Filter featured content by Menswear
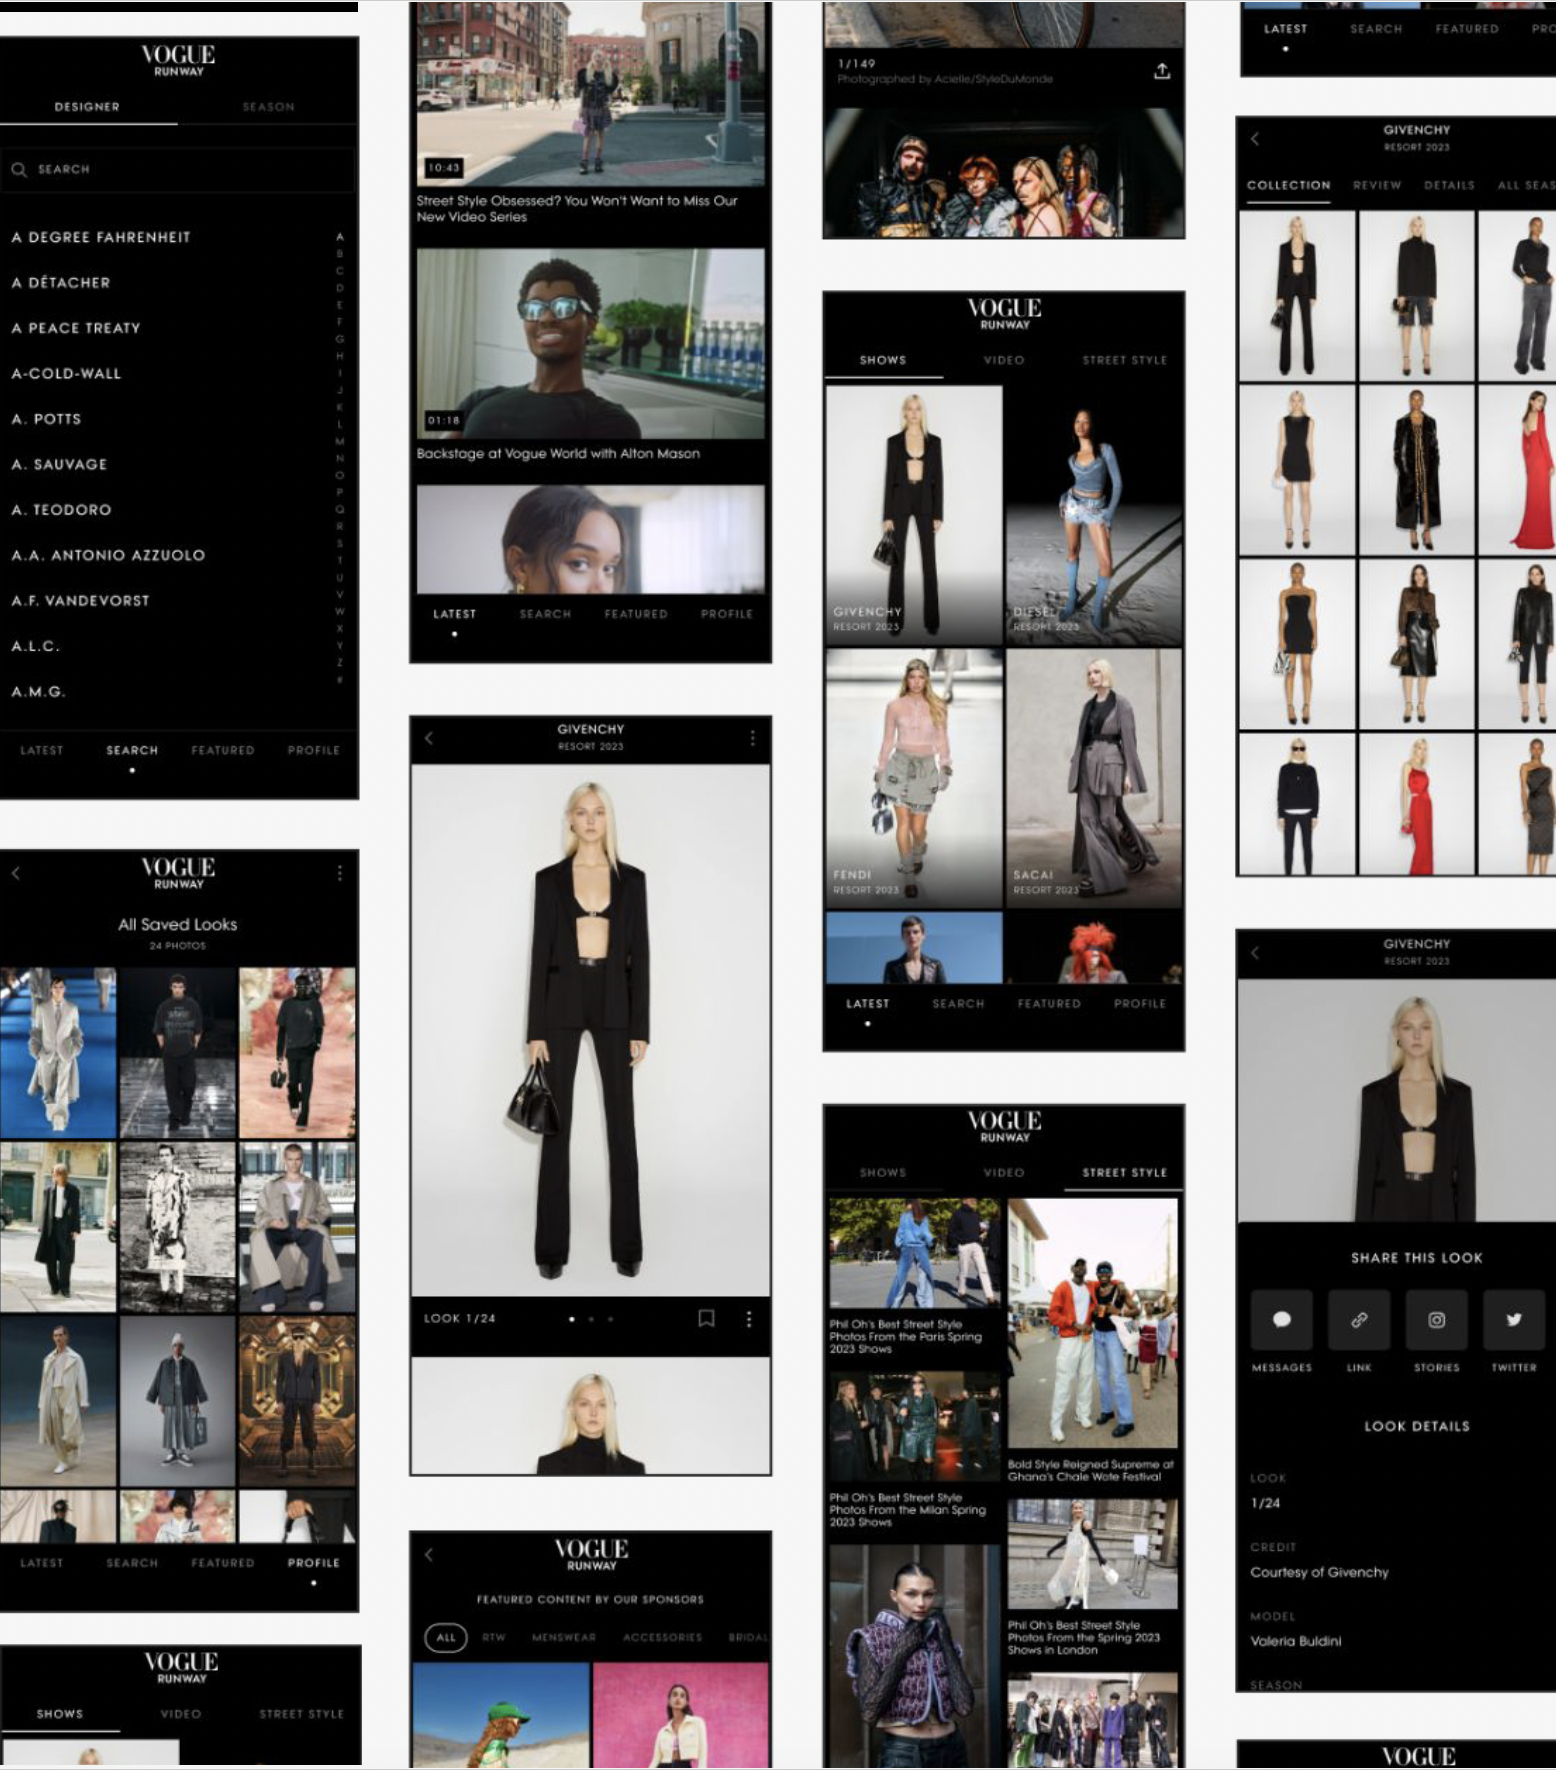The width and height of the screenshot is (1556, 1770). click(564, 1637)
